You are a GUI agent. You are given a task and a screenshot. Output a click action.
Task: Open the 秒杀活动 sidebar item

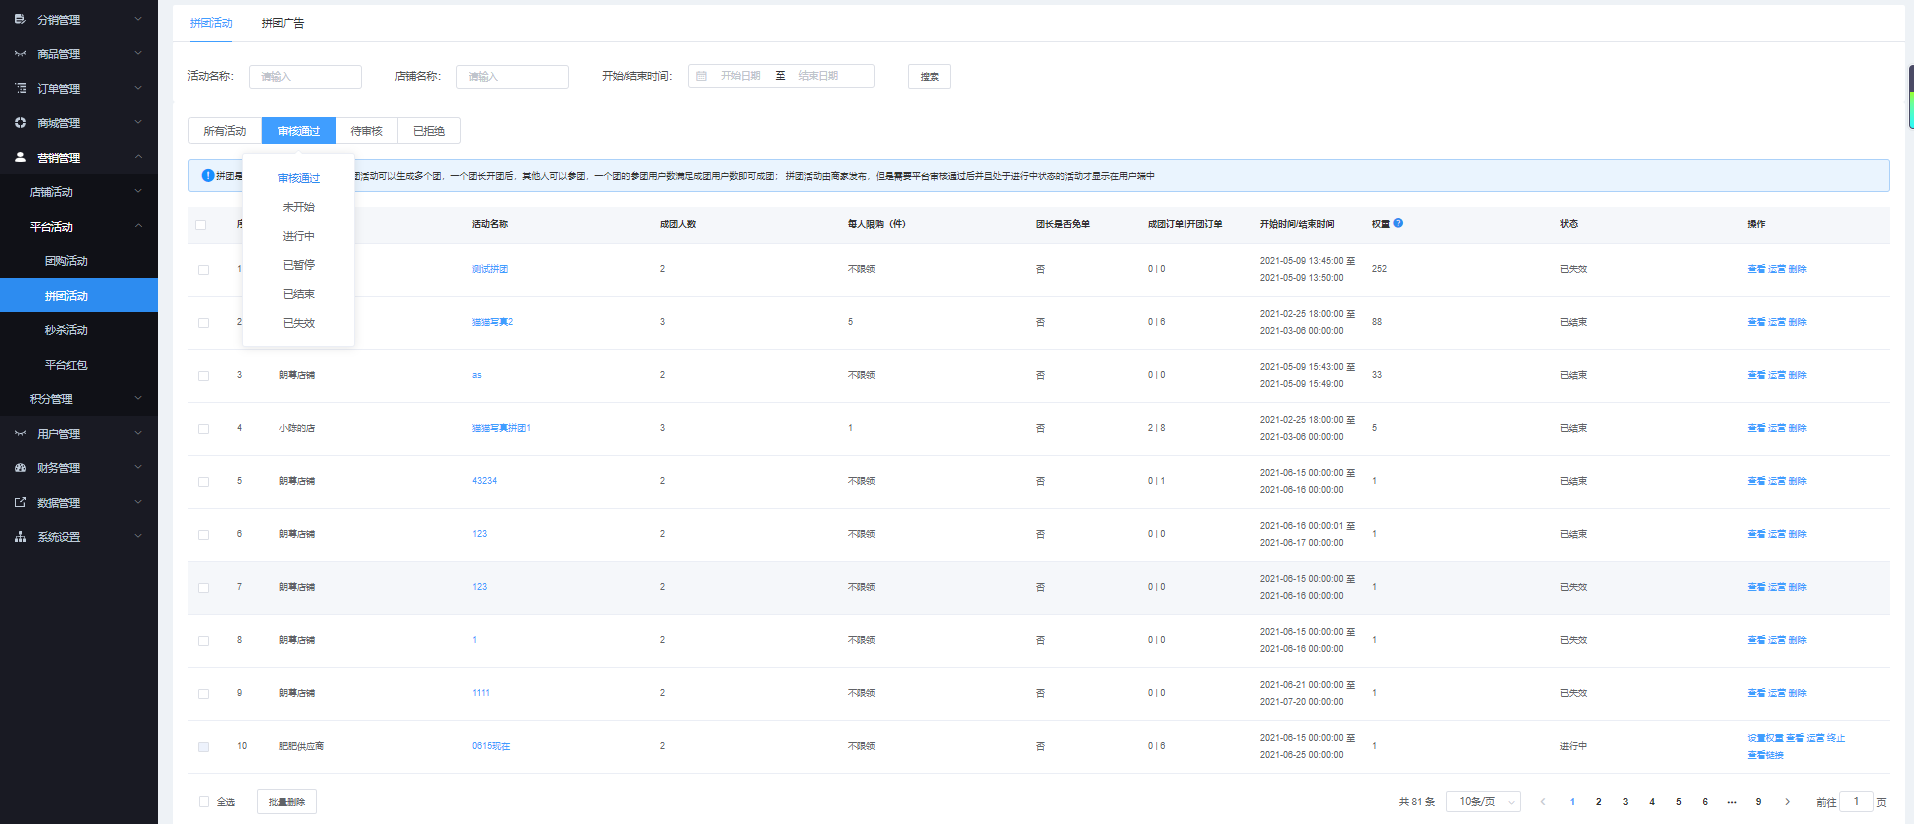(x=66, y=330)
